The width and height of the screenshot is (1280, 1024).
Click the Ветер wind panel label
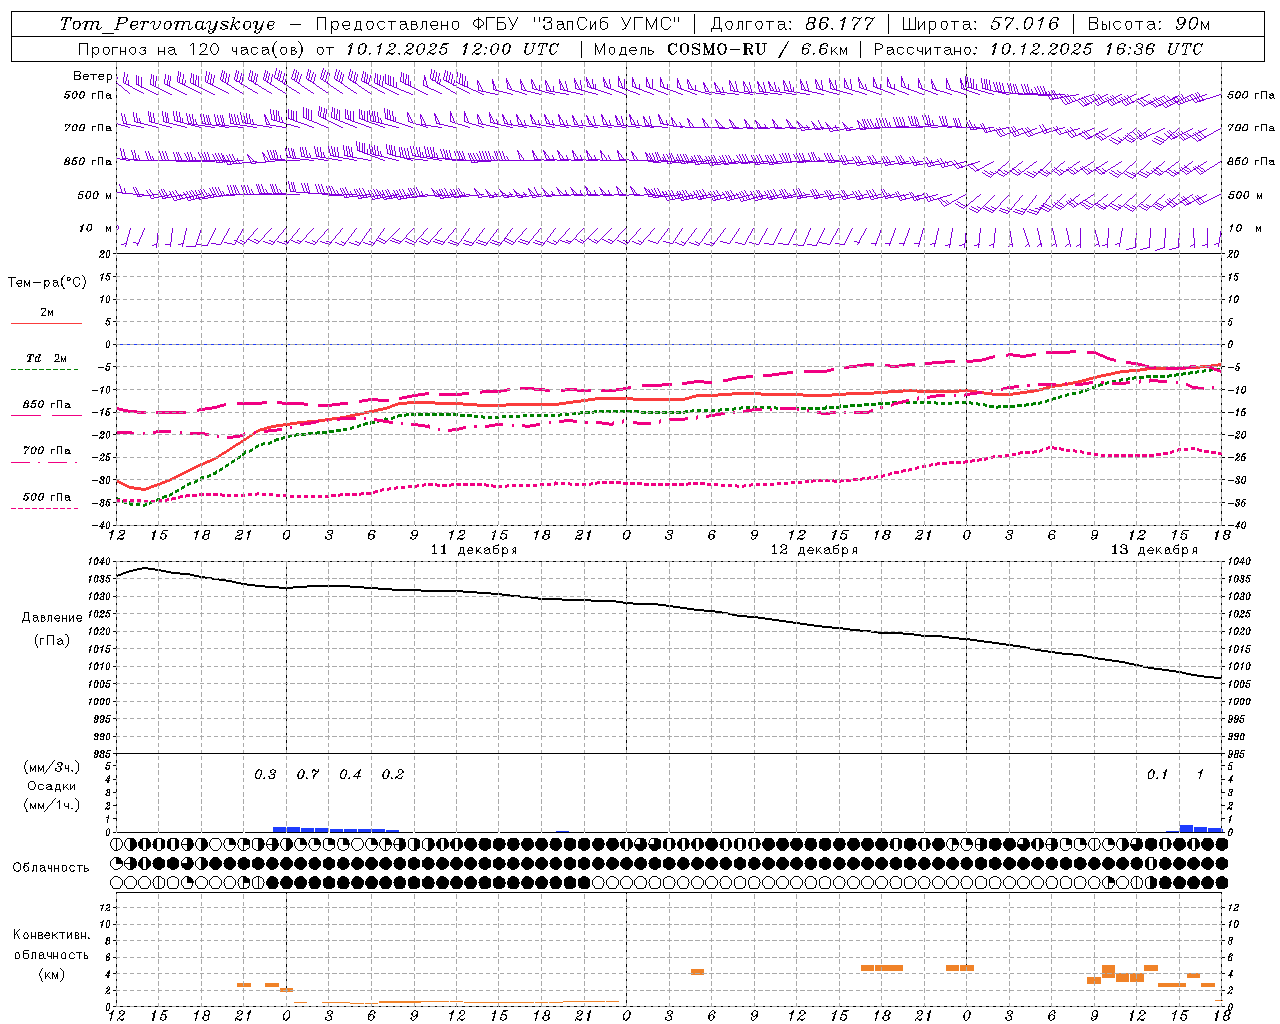(x=92, y=76)
